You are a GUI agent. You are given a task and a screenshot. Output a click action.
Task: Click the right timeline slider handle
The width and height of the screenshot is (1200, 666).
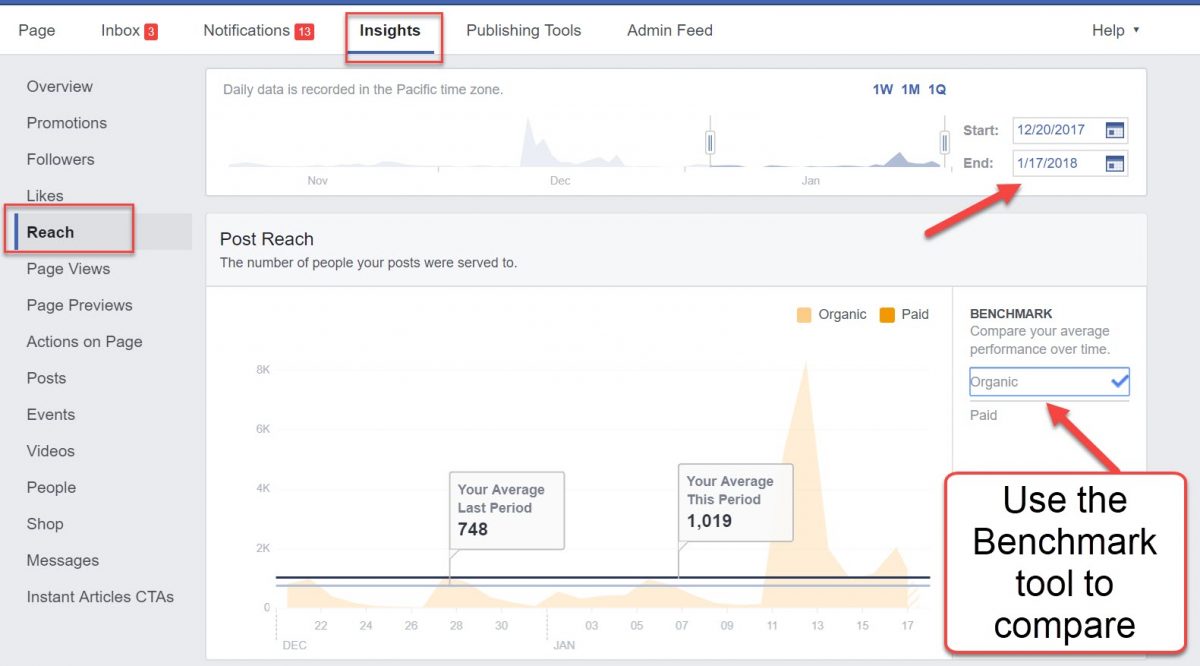(944, 144)
